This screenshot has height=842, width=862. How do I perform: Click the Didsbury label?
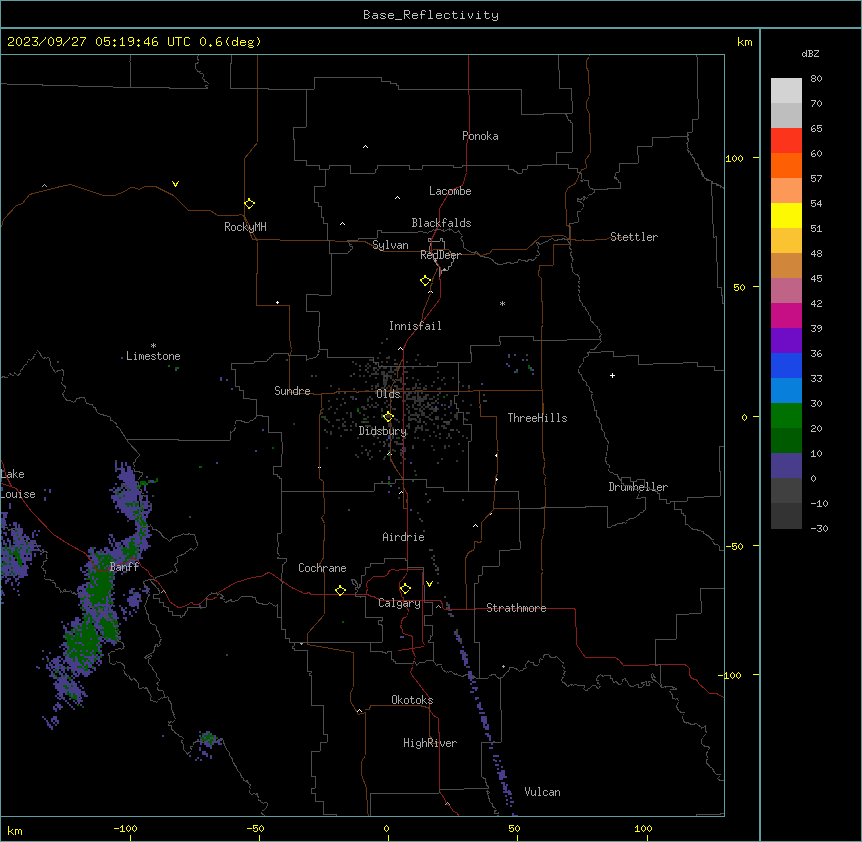click(x=383, y=431)
